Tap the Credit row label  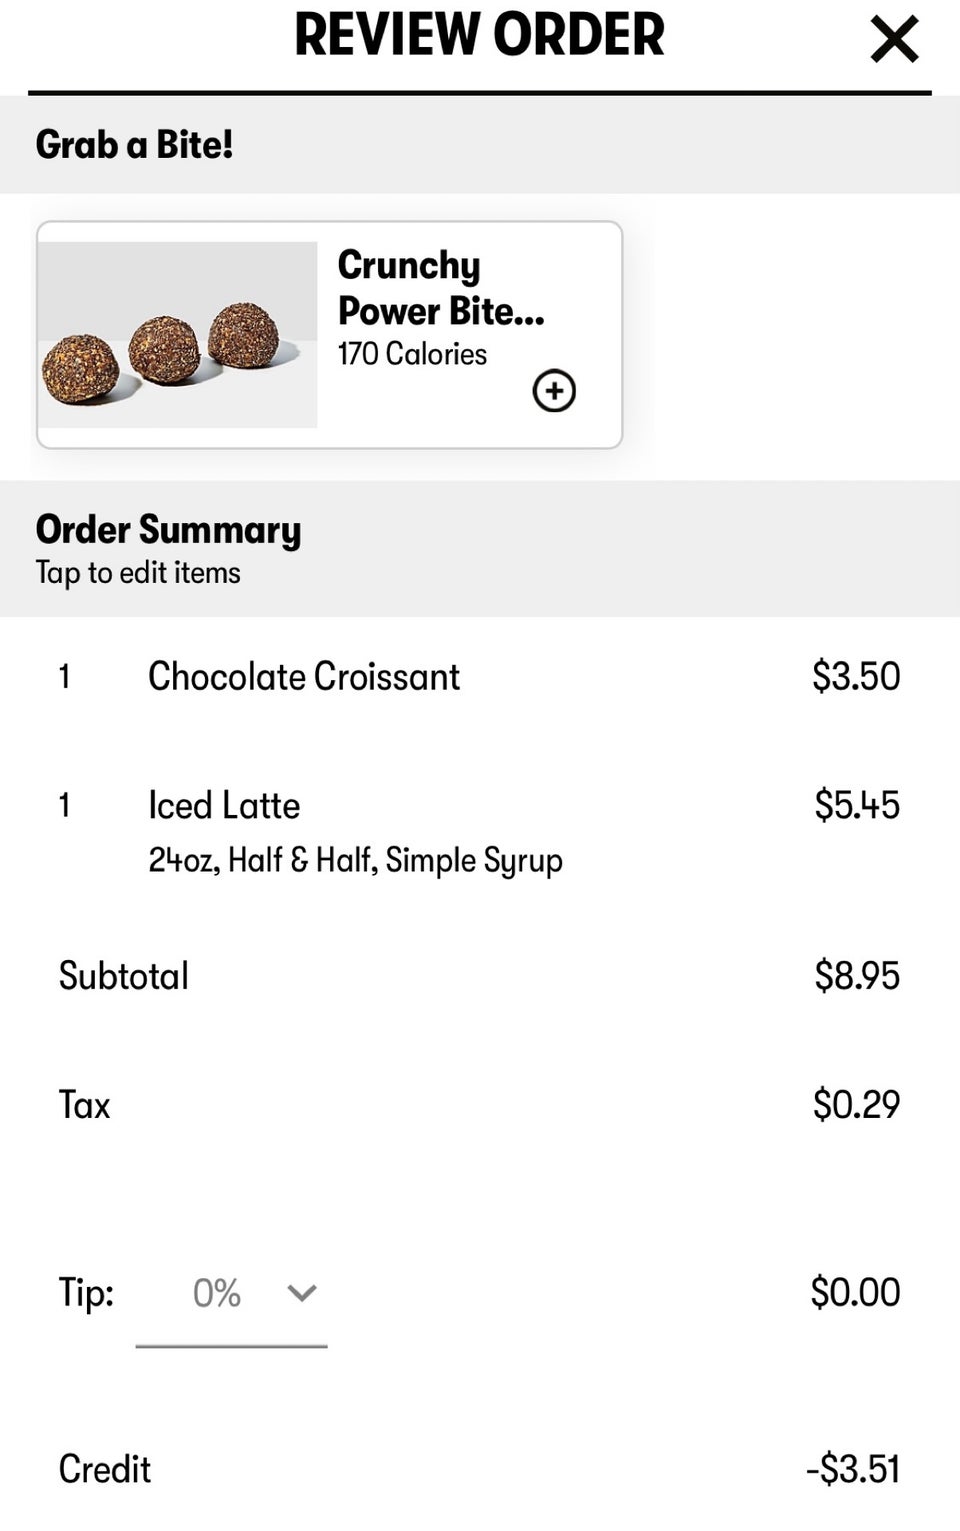click(105, 1469)
